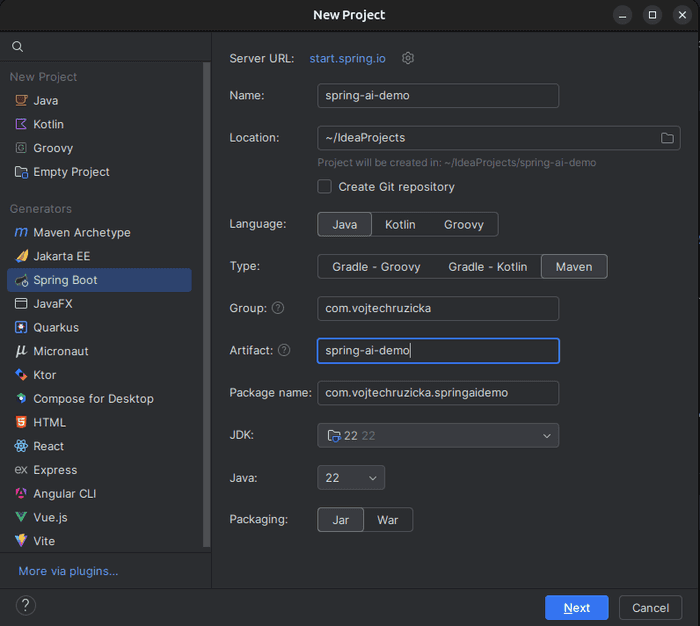Click the help icon next to Group
700x626 pixels.
point(278,308)
